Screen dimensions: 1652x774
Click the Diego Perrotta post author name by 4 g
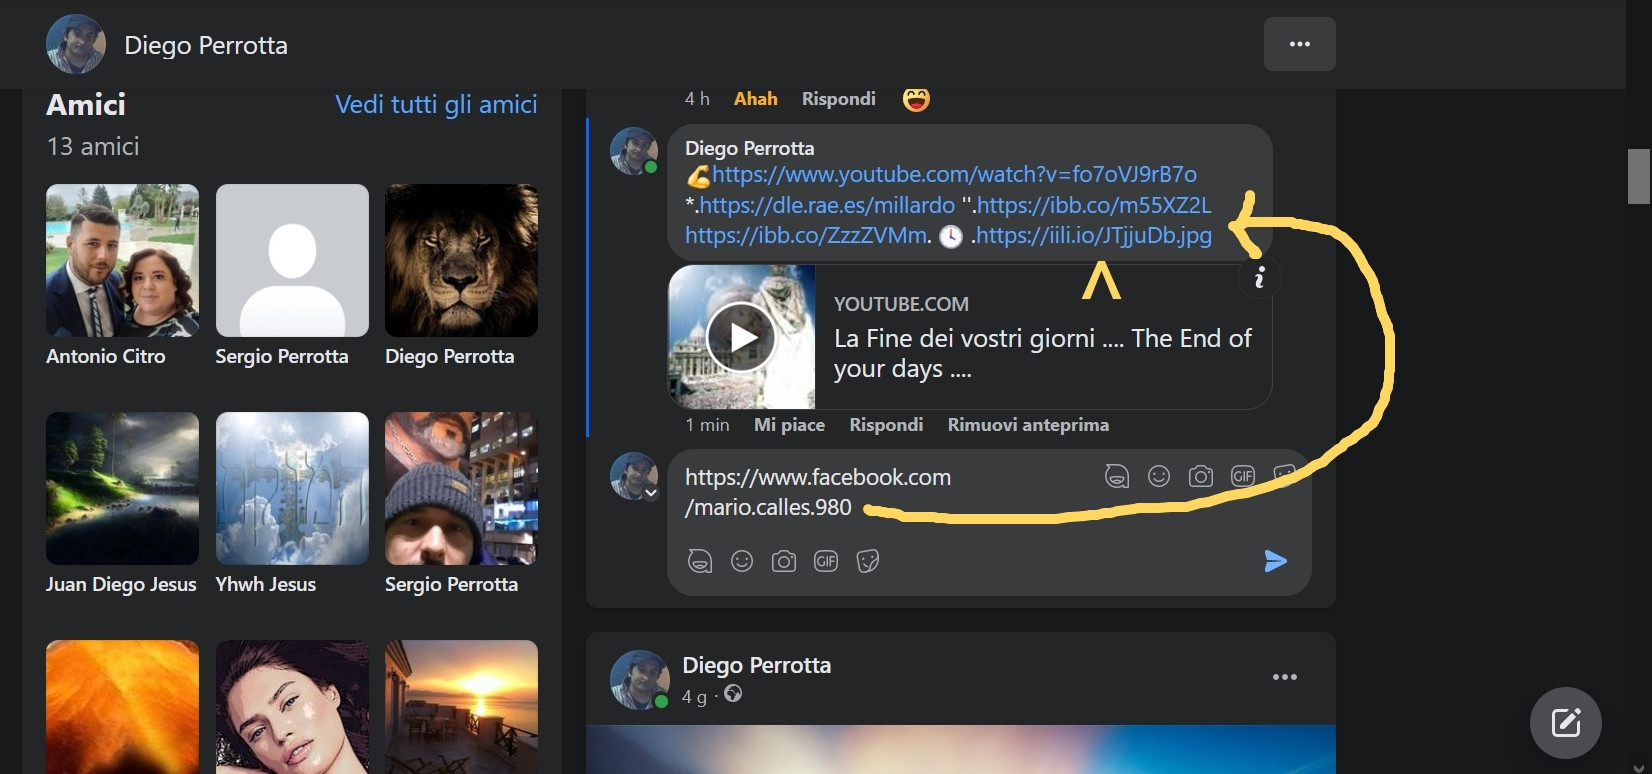coord(757,665)
